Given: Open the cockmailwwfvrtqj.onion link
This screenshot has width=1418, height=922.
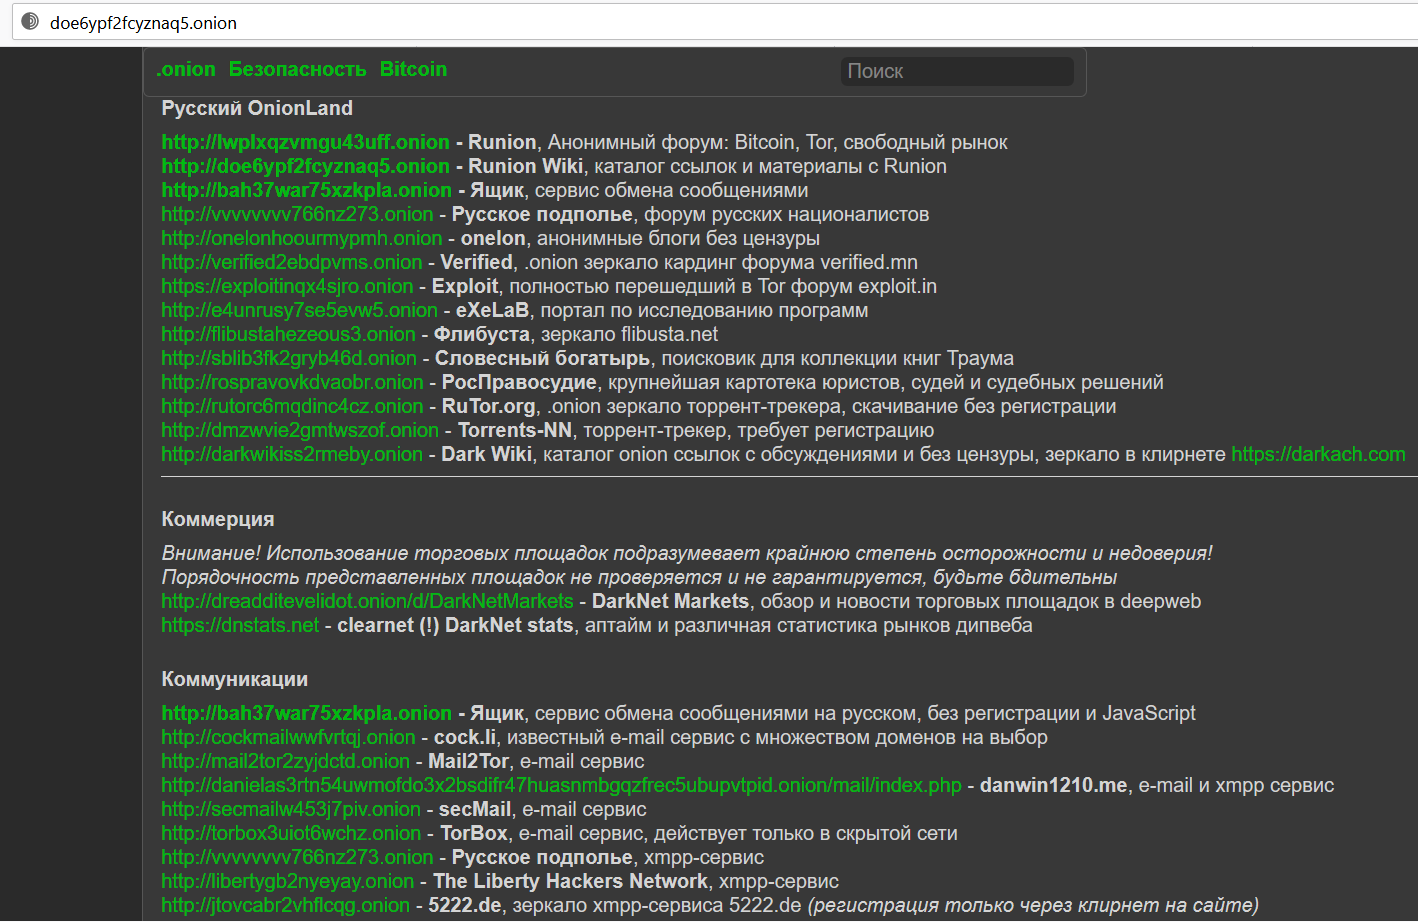Looking at the screenshot, I should [288, 737].
